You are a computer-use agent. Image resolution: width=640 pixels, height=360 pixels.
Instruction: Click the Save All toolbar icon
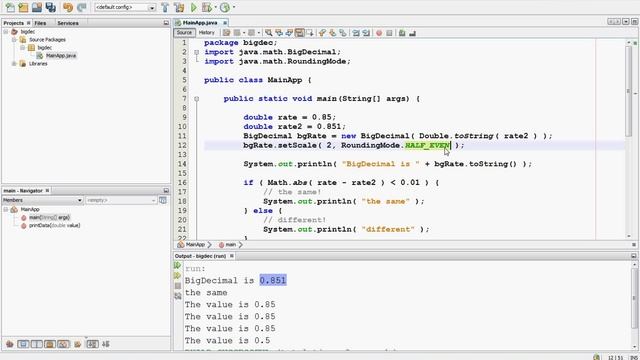pos(51,7)
